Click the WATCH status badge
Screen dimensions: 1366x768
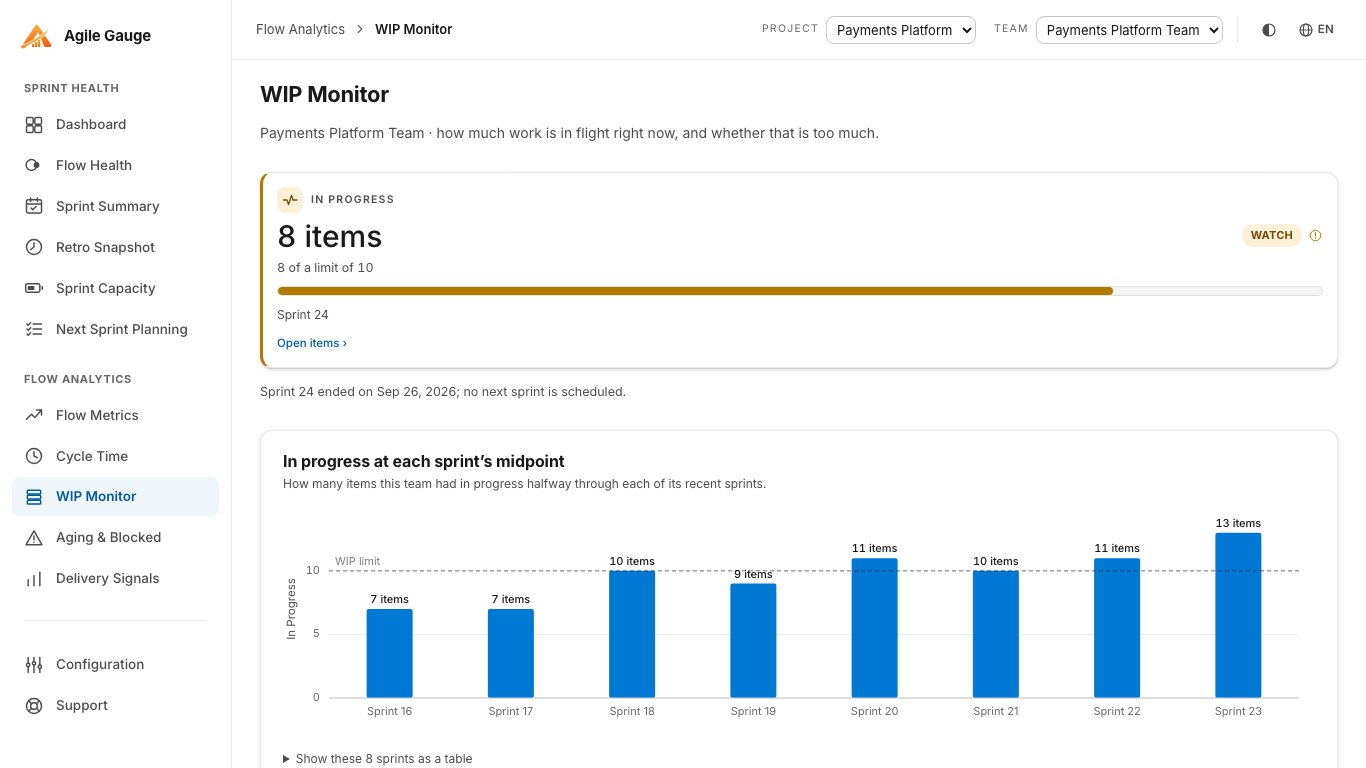[1271, 236]
